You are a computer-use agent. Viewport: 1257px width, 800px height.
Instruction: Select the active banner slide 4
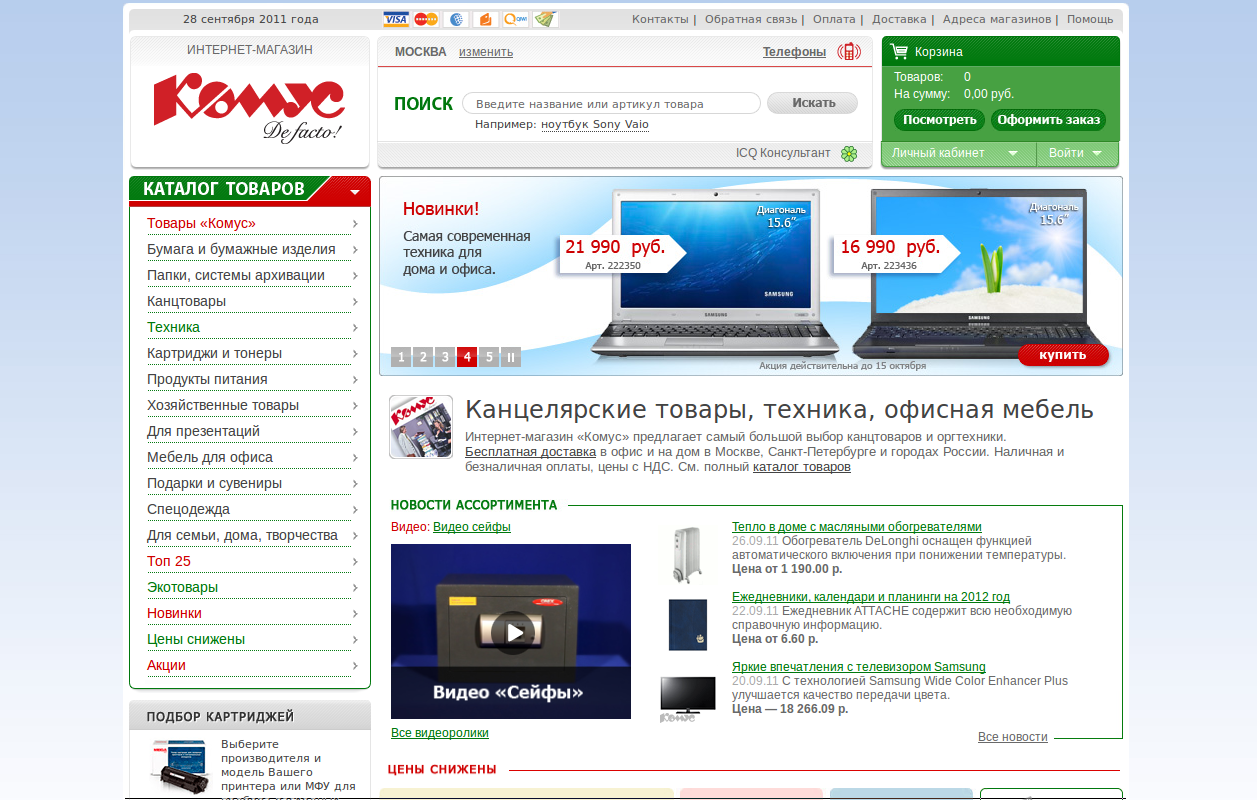[x=467, y=357]
